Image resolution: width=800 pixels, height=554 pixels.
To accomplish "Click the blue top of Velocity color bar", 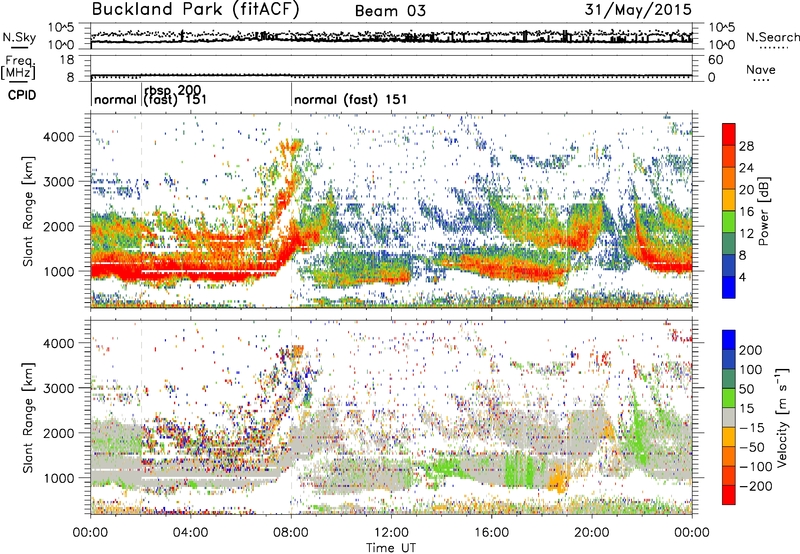I will point(729,340).
